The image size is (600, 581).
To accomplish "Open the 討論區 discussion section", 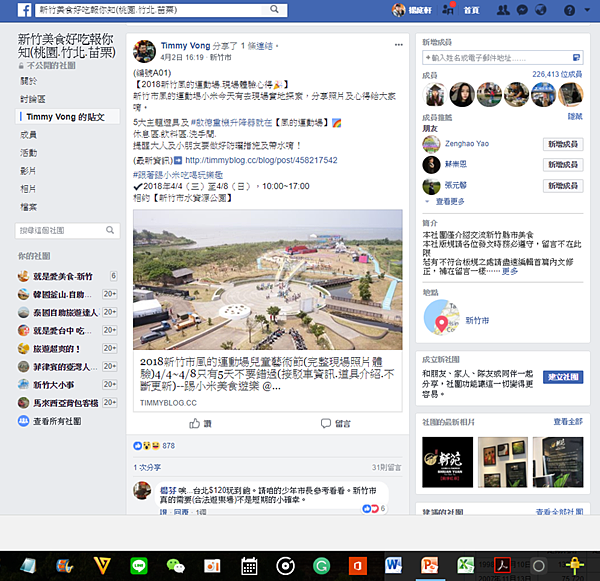I will 33,100.
